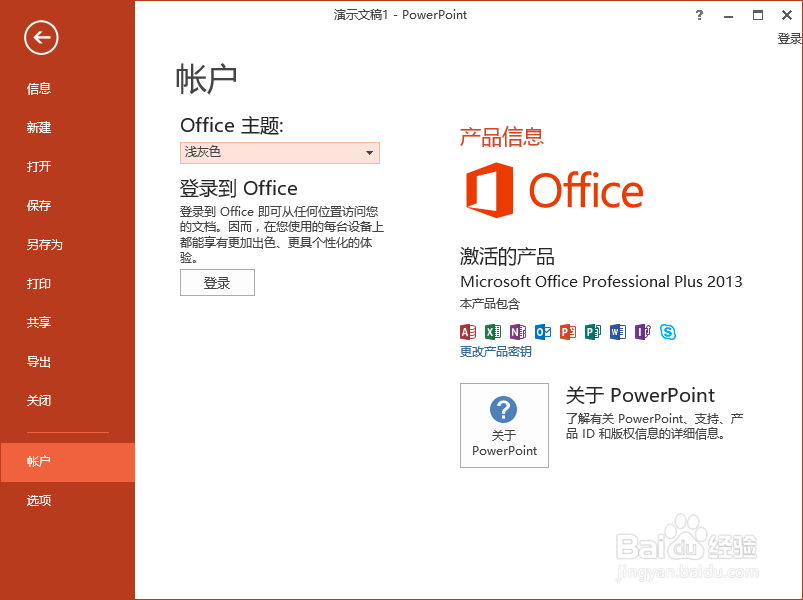Open the Office theme dropdown 浅灰色
Screen dimensions: 803x600
tap(280, 153)
